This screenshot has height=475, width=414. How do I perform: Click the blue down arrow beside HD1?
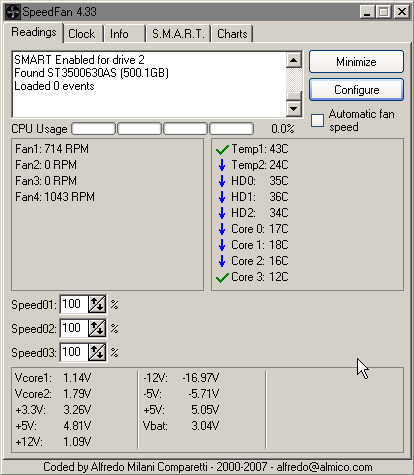pyautogui.click(x=222, y=197)
